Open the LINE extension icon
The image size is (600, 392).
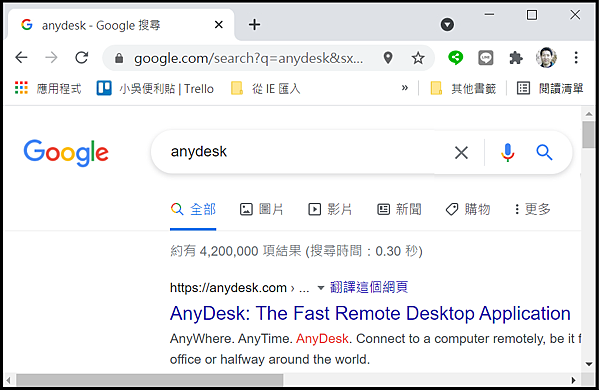click(x=486, y=58)
